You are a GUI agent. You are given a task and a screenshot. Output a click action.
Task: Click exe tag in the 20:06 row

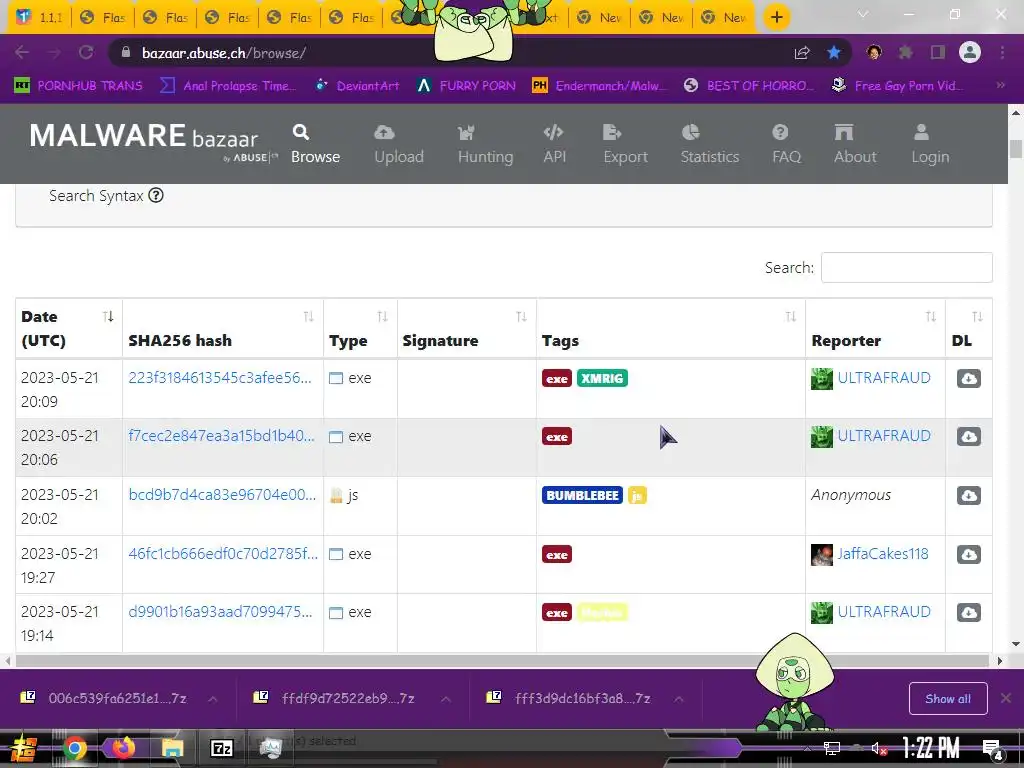coord(556,436)
